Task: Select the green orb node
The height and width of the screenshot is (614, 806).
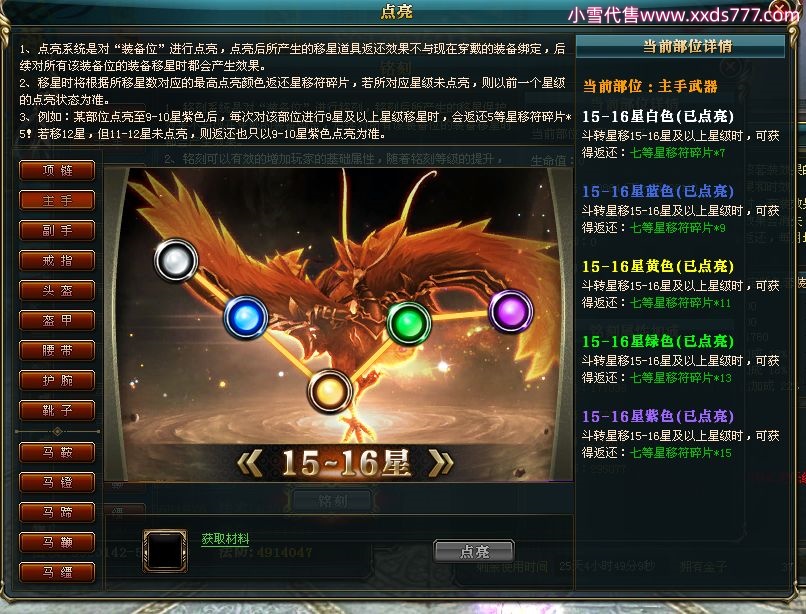Action: click(x=409, y=323)
